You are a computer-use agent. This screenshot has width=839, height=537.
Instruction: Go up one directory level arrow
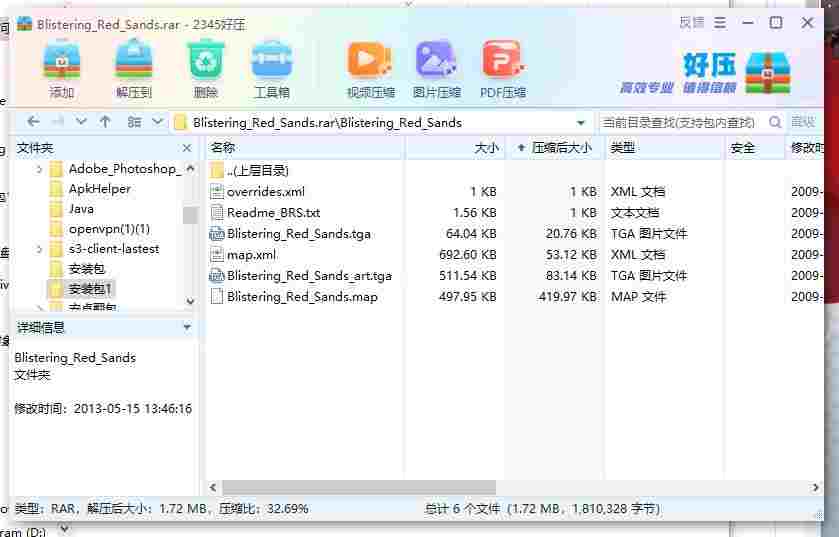tap(105, 122)
